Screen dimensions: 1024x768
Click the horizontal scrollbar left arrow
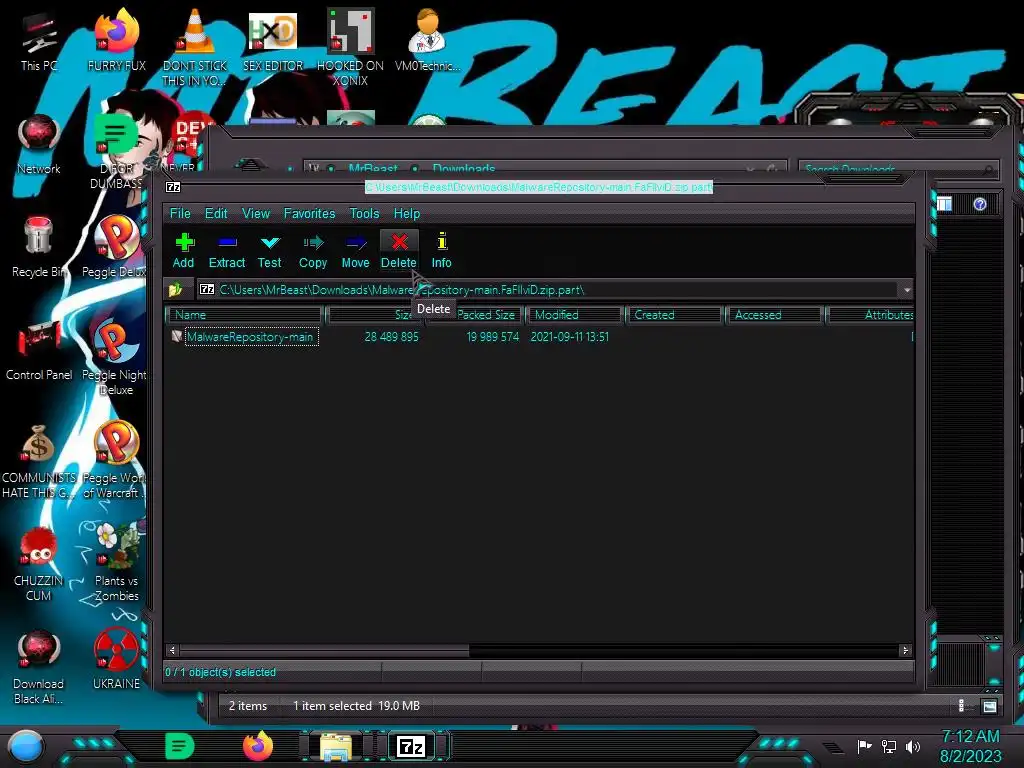click(x=172, y=650)
